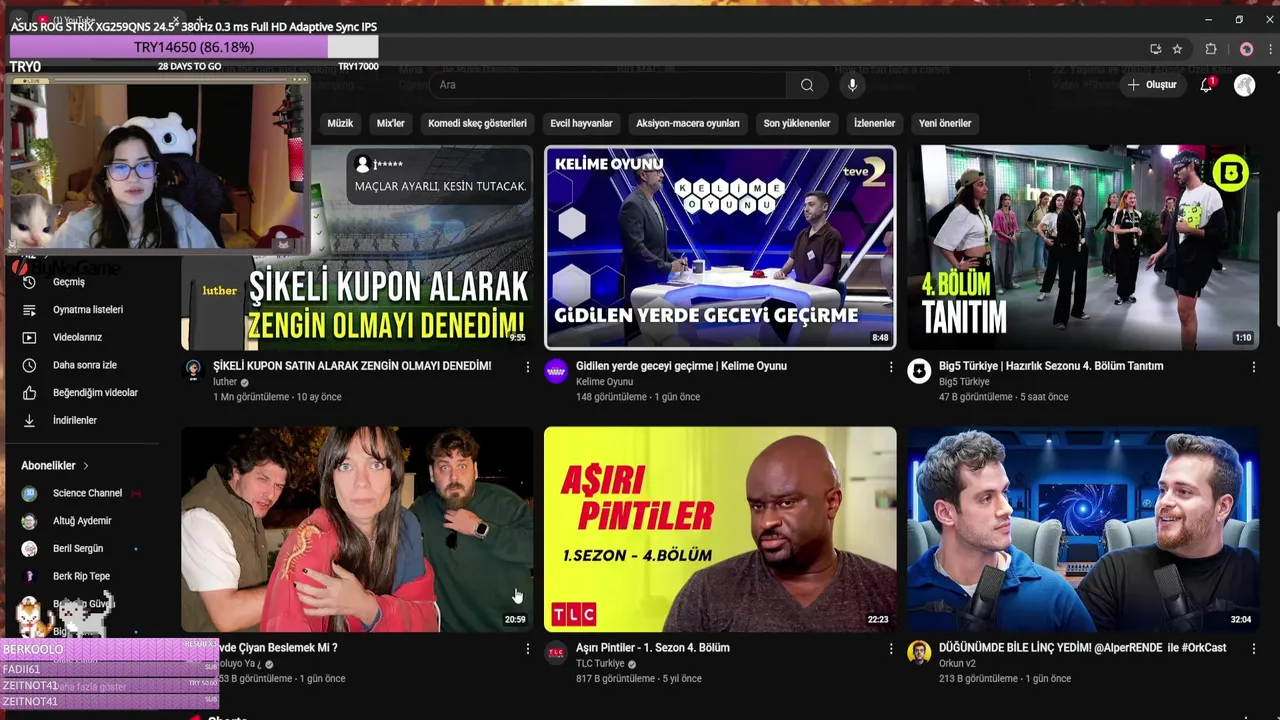
Task: Select Aksiyon-macera oyunları chip
Action: (x=688, y=123)
